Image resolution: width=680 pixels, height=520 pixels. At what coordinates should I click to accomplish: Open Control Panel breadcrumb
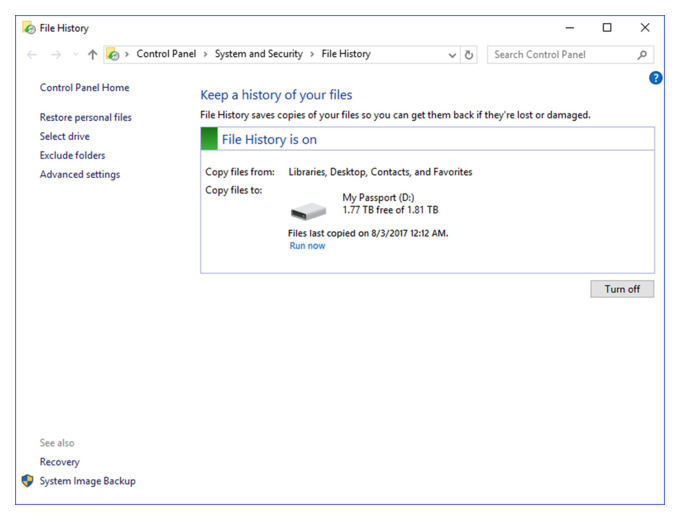pyautogui.click(x=166, y=54)
